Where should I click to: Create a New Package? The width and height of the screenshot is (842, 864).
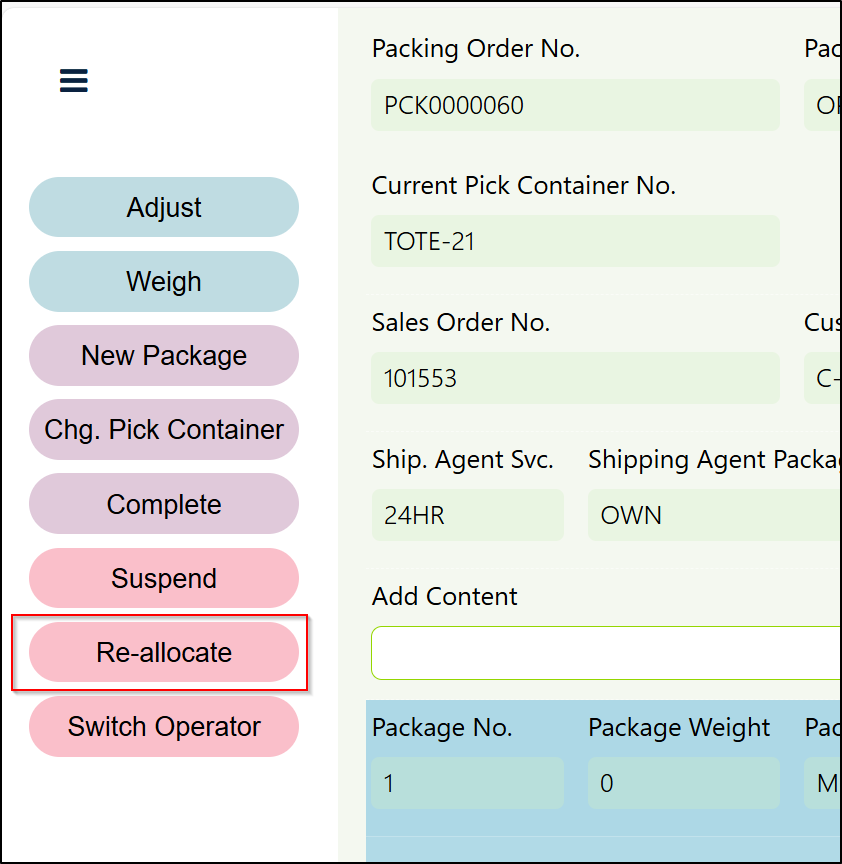click(164, 355)
